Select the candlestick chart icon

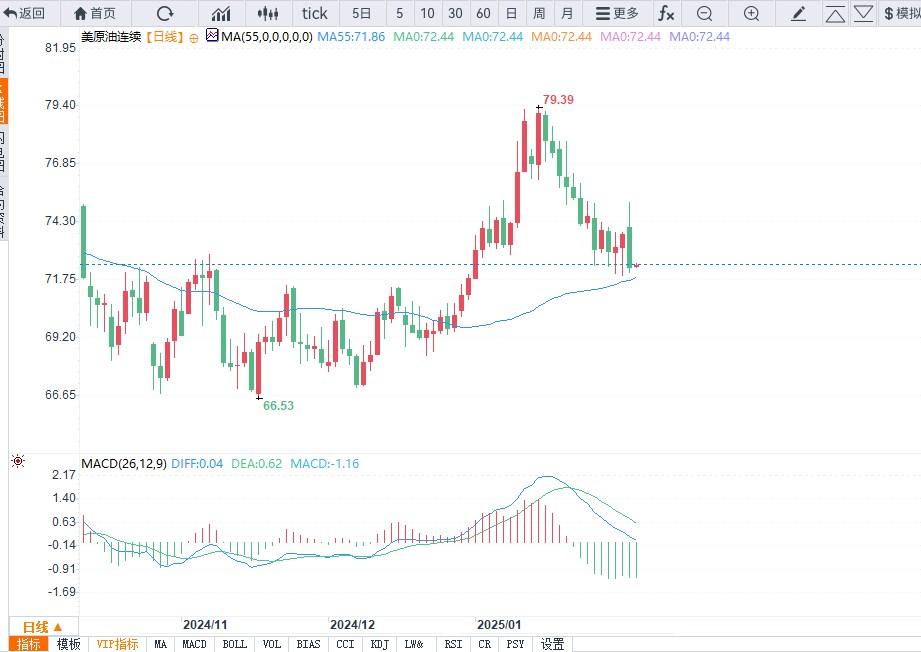[267, 13]
